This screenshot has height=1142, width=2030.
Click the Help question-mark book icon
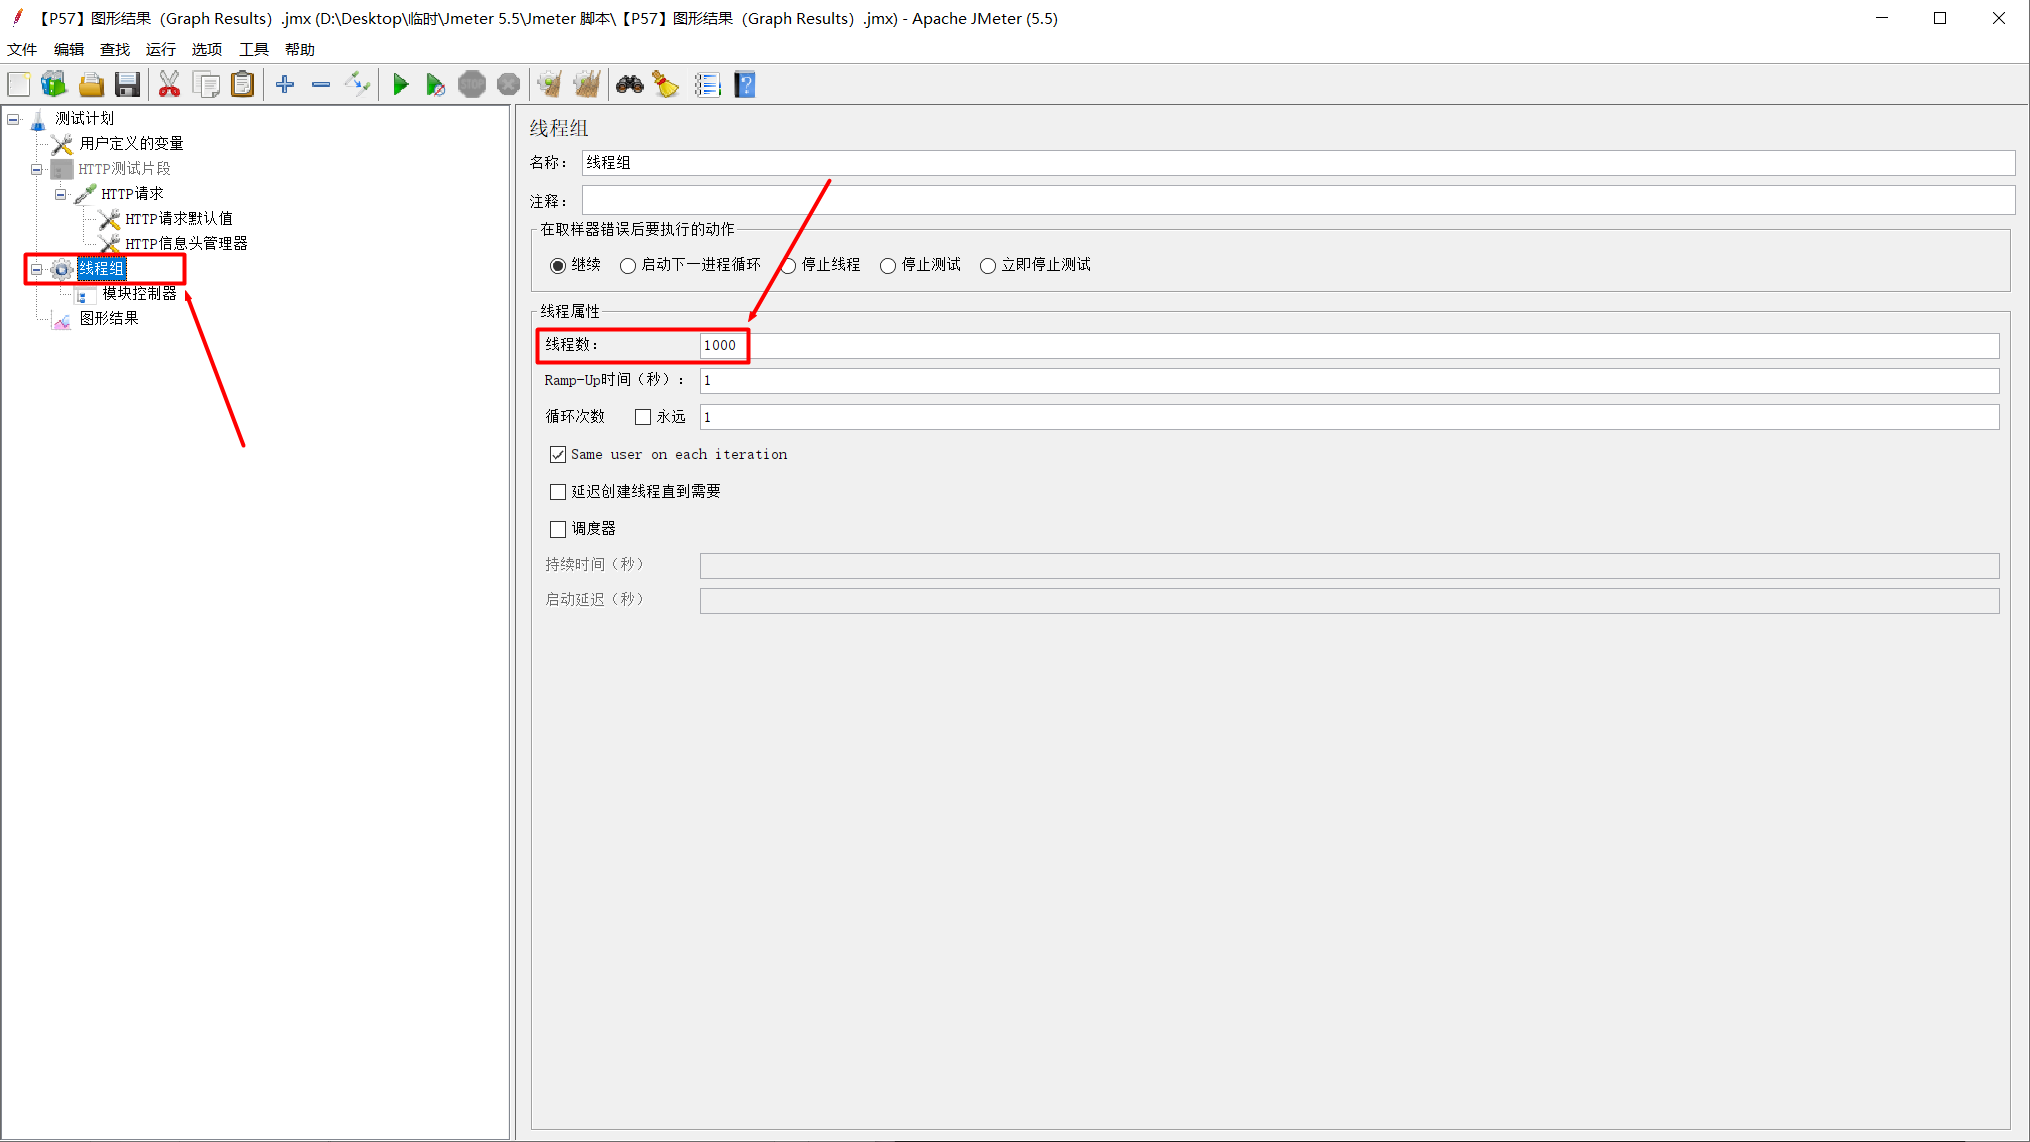click(x=745, y=85)
